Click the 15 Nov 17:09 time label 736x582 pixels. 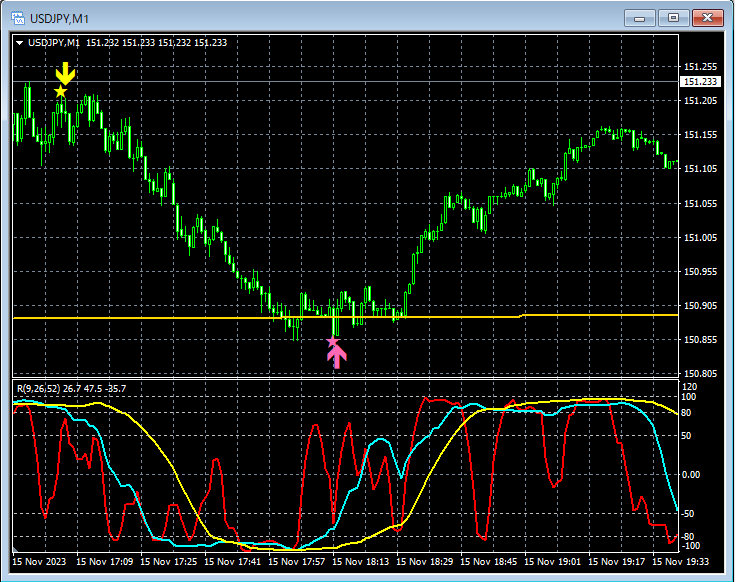[x=104, y=561]
